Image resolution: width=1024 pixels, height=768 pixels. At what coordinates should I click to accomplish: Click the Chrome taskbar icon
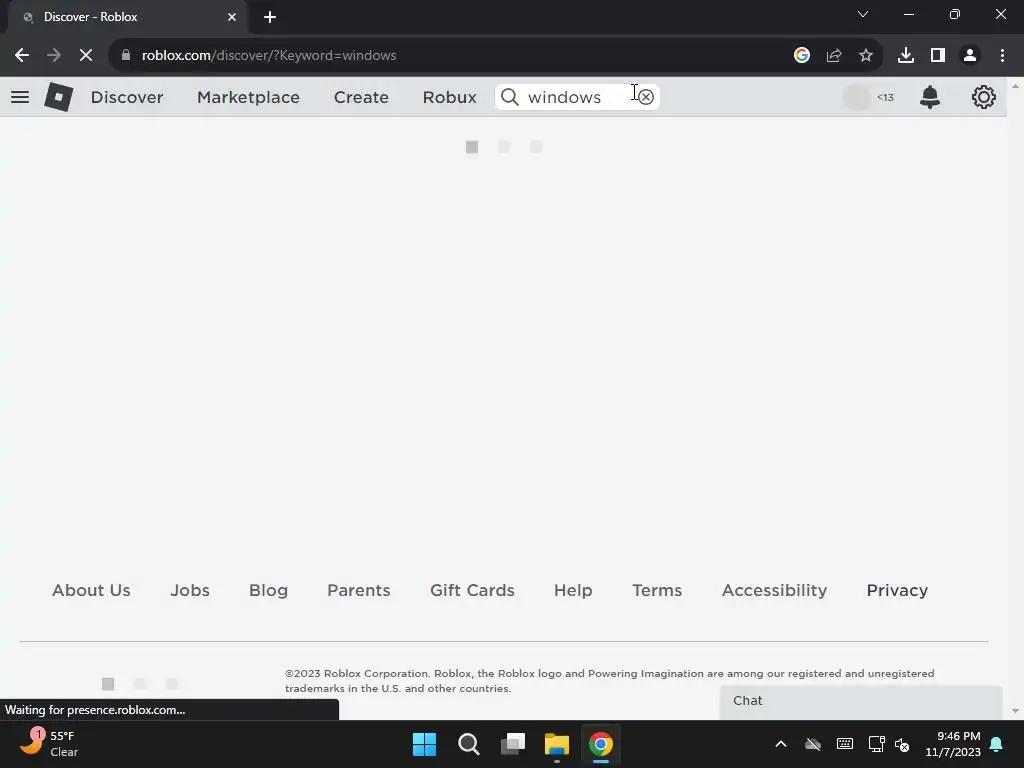[601, 744]
